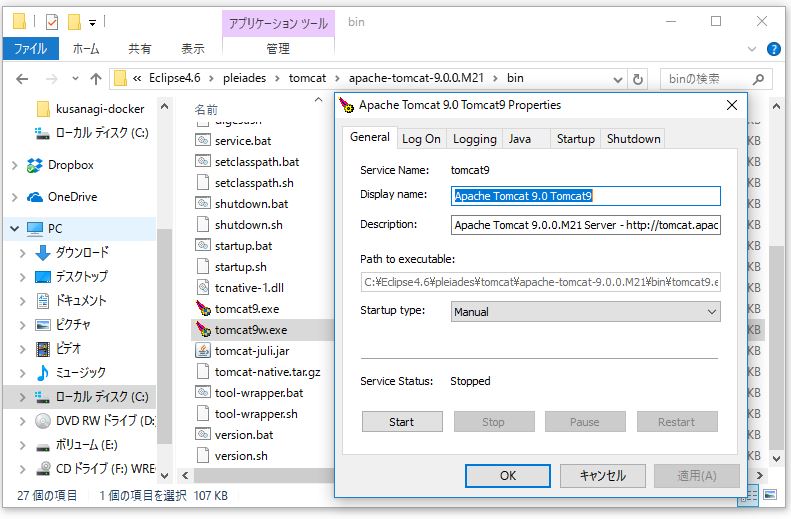Click the Explorer help question mark icon
This screenshot has height=519, width=791.
(x=773, y=49)
